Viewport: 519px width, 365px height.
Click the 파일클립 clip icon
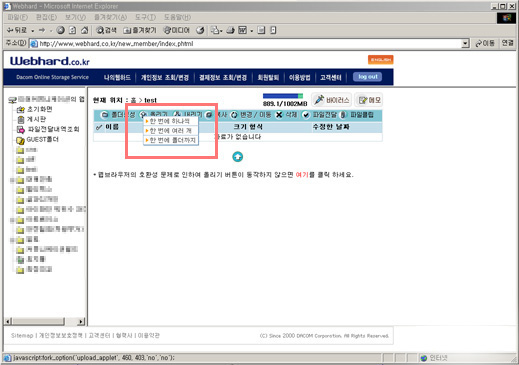[343, 115]
